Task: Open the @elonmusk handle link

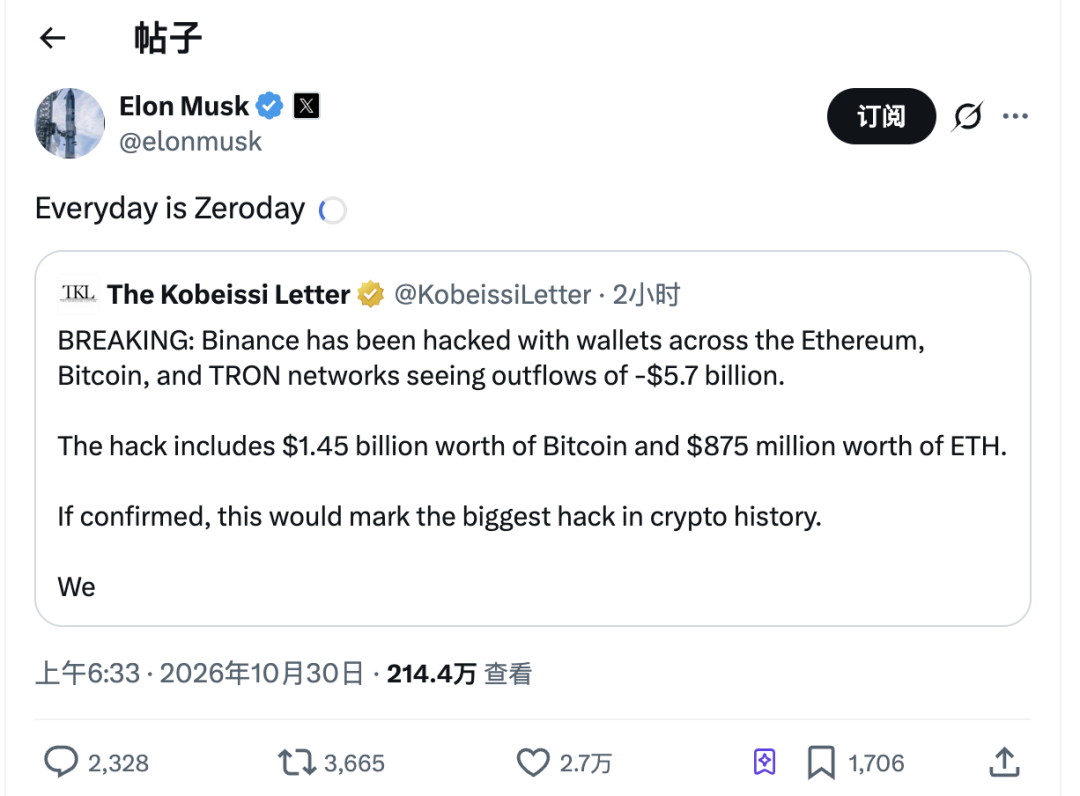Action: coord(190,142)
